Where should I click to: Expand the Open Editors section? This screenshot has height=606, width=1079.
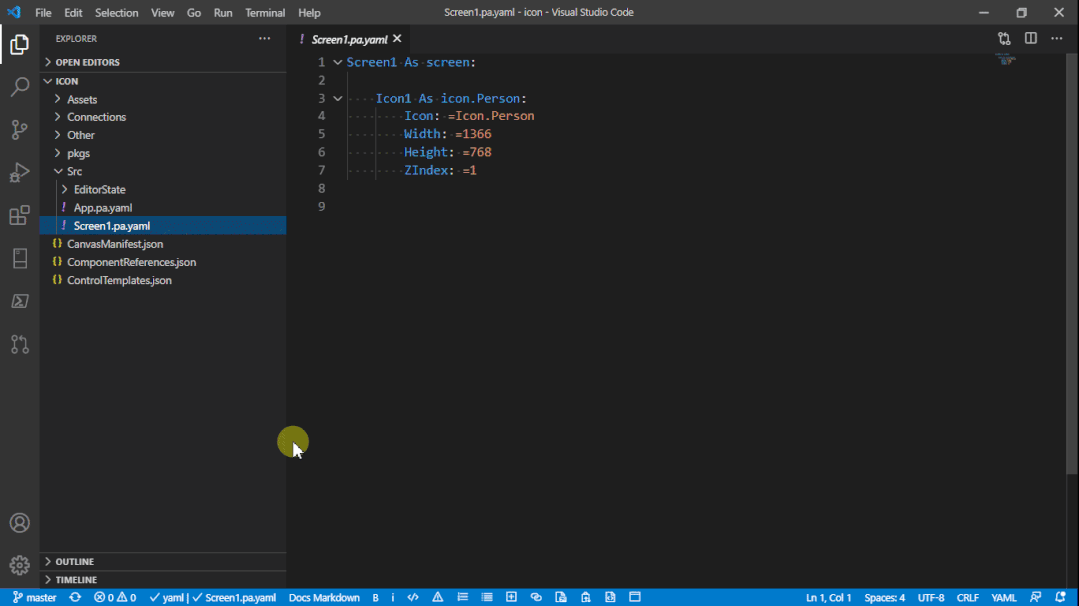click(x=87, y=62)
